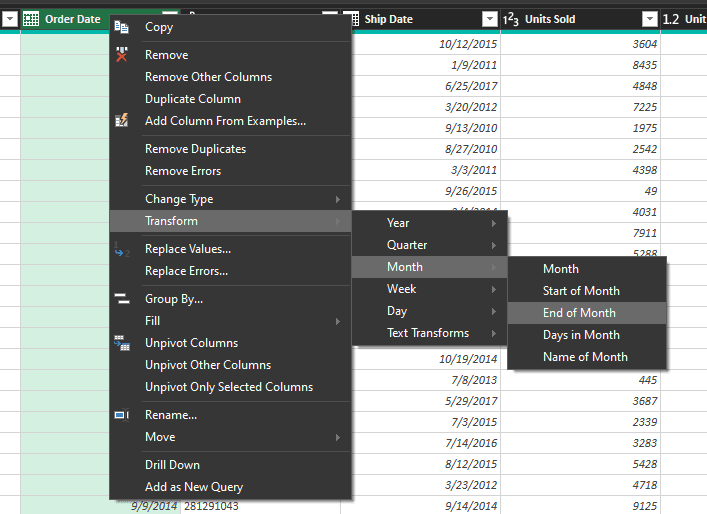Click the Rename icon

tap(122, 415)
